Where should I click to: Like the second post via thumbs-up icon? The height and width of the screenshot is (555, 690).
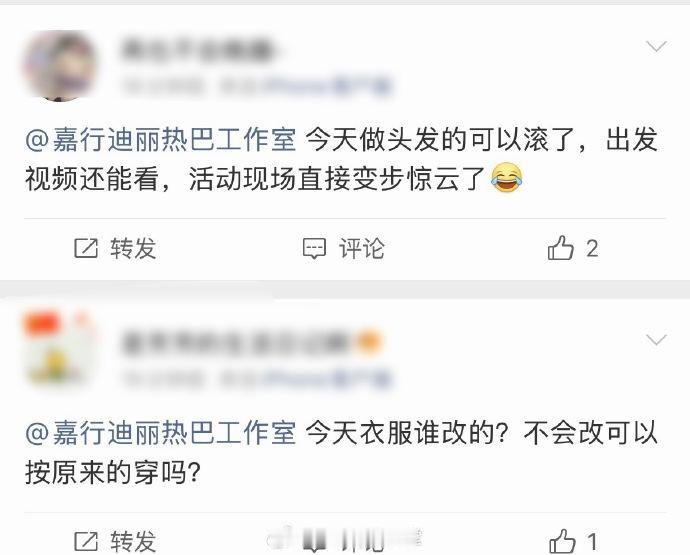click(562, 541)
